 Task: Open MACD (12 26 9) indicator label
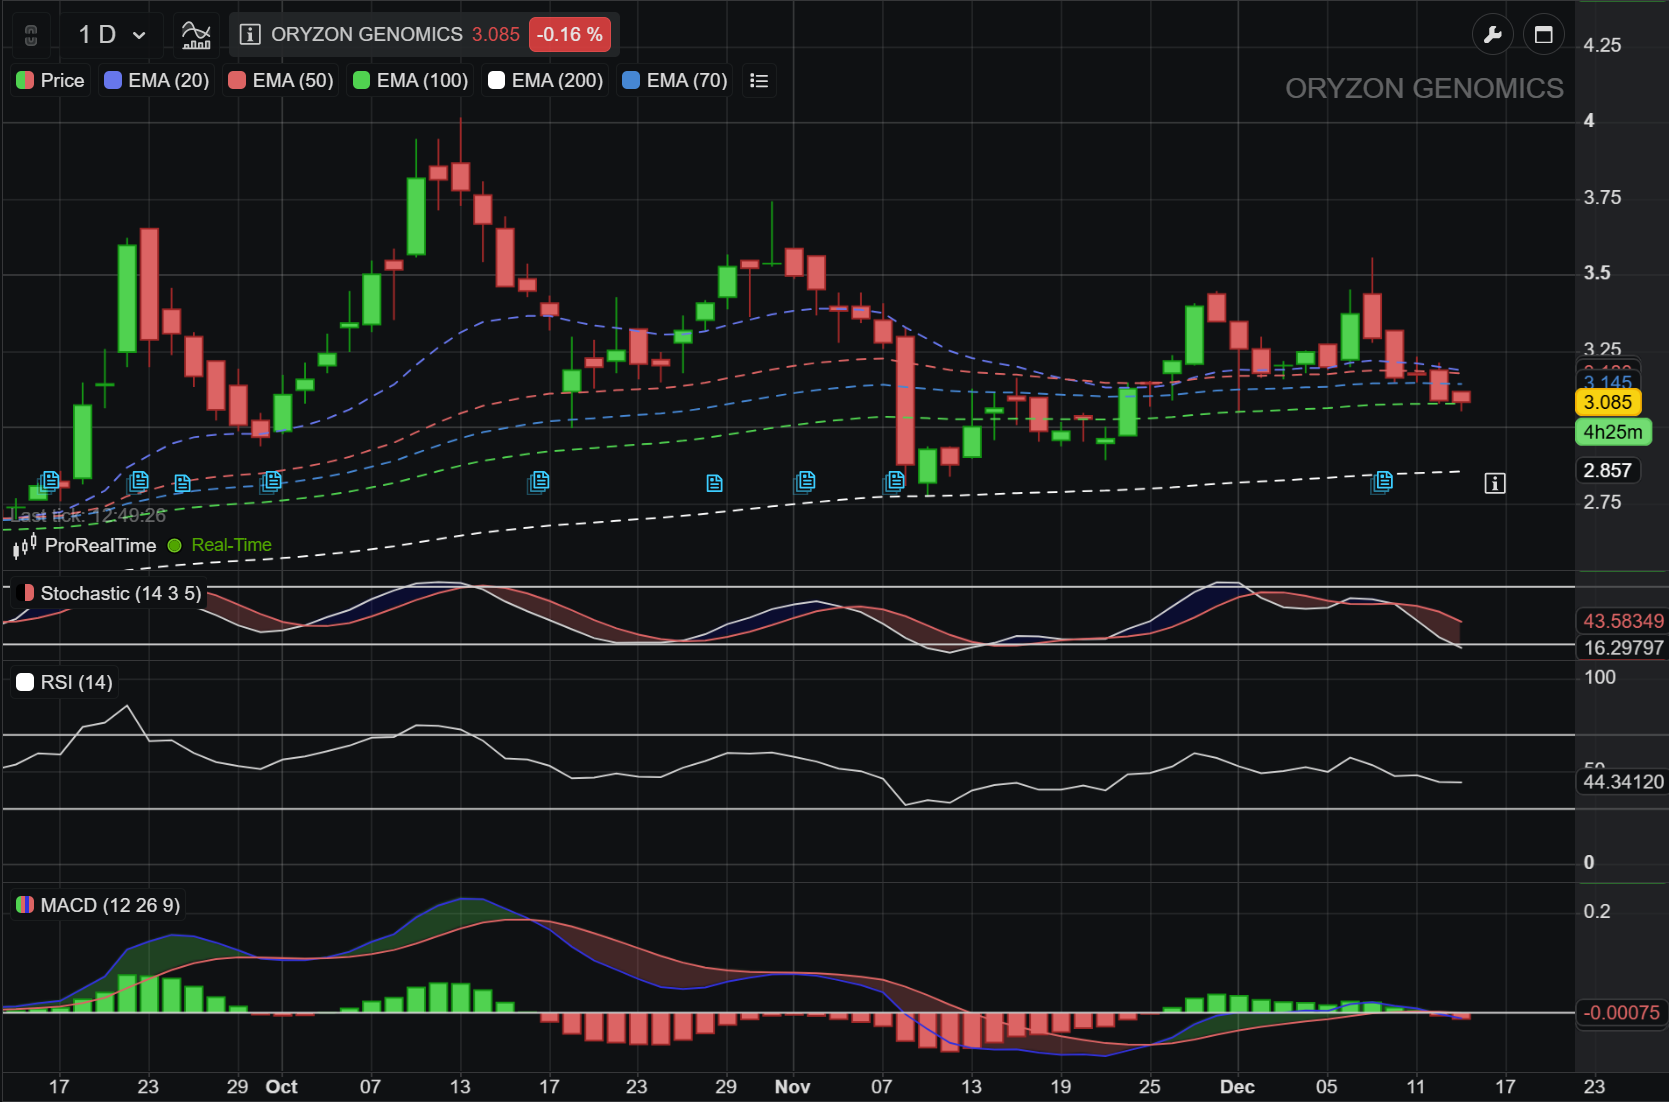click(98, 906)
